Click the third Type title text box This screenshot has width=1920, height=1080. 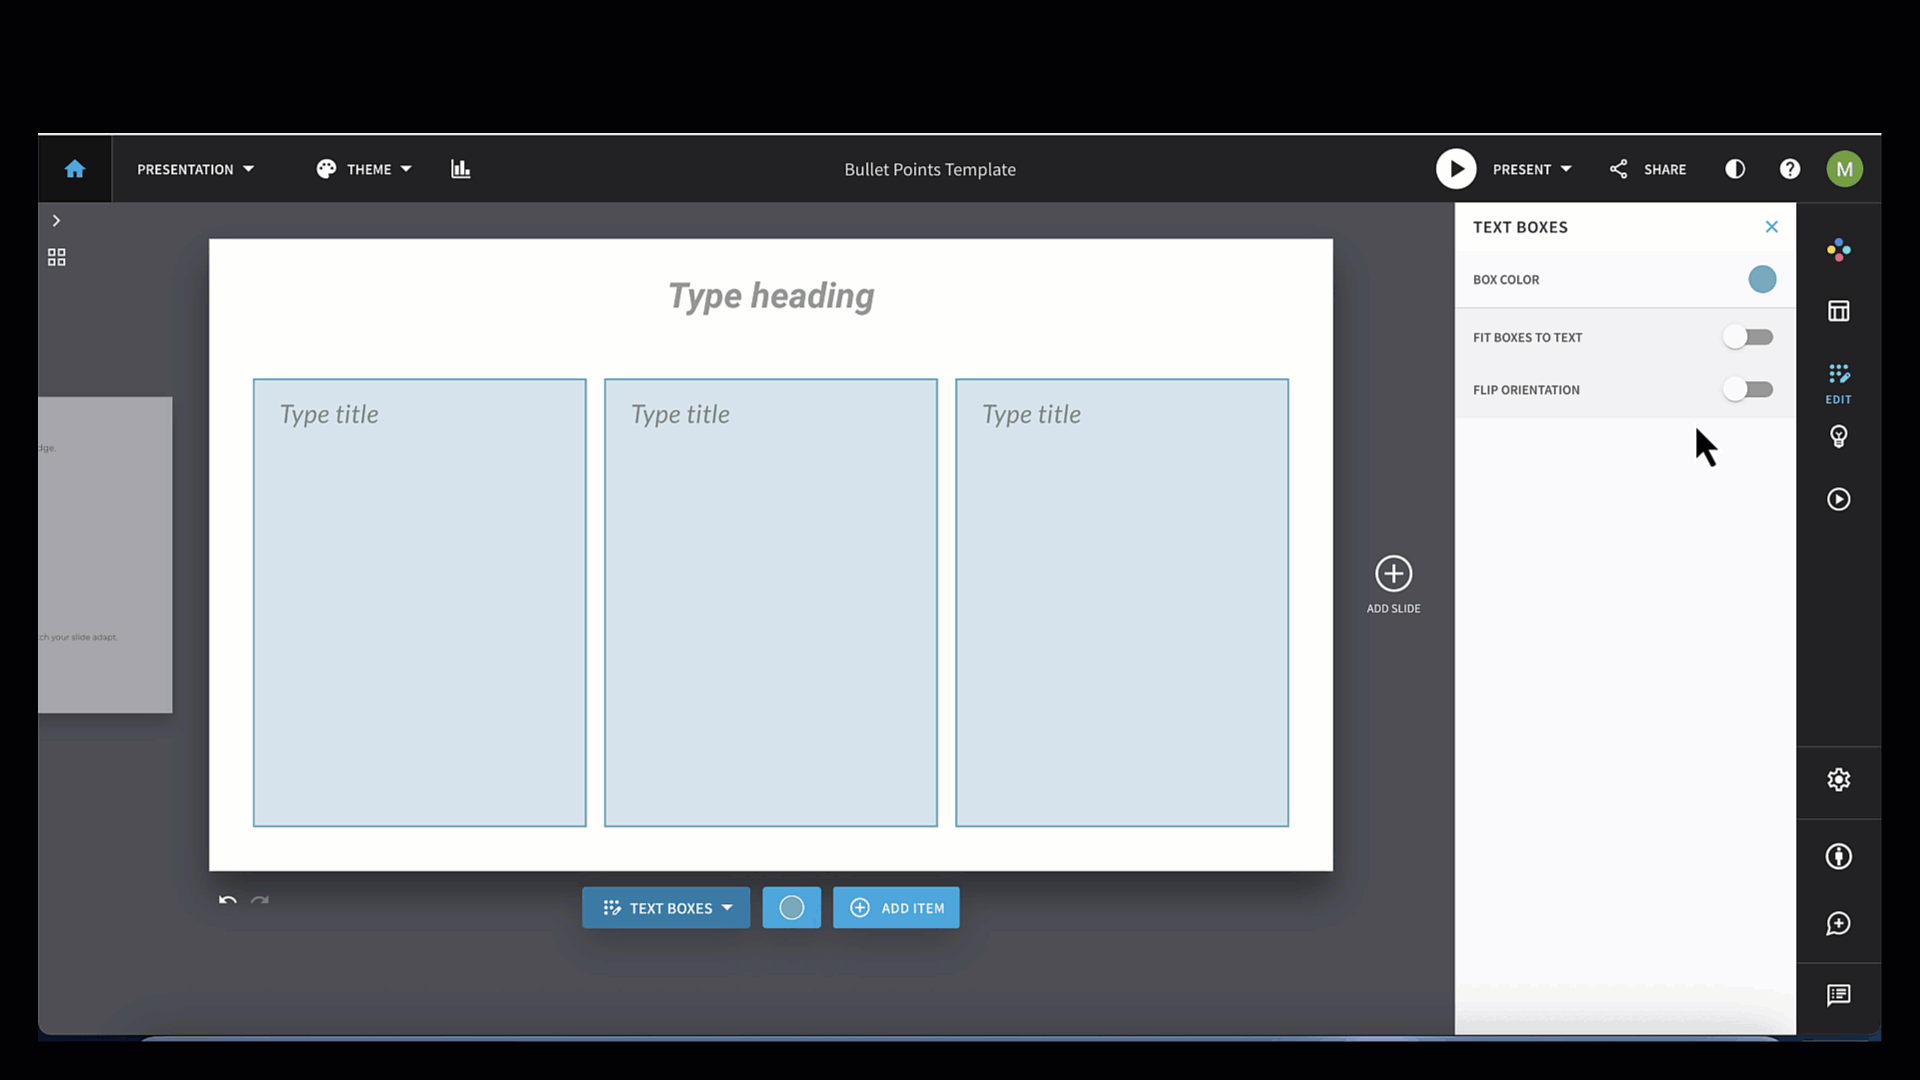coord(1122,602)
